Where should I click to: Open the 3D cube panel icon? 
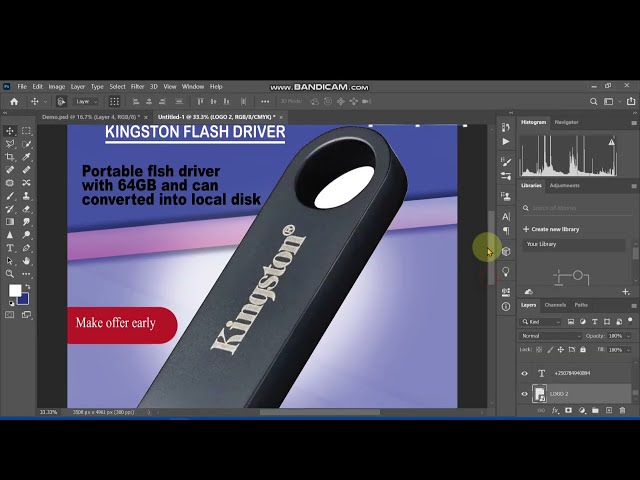pyautogui.click(x=506, y=251)
